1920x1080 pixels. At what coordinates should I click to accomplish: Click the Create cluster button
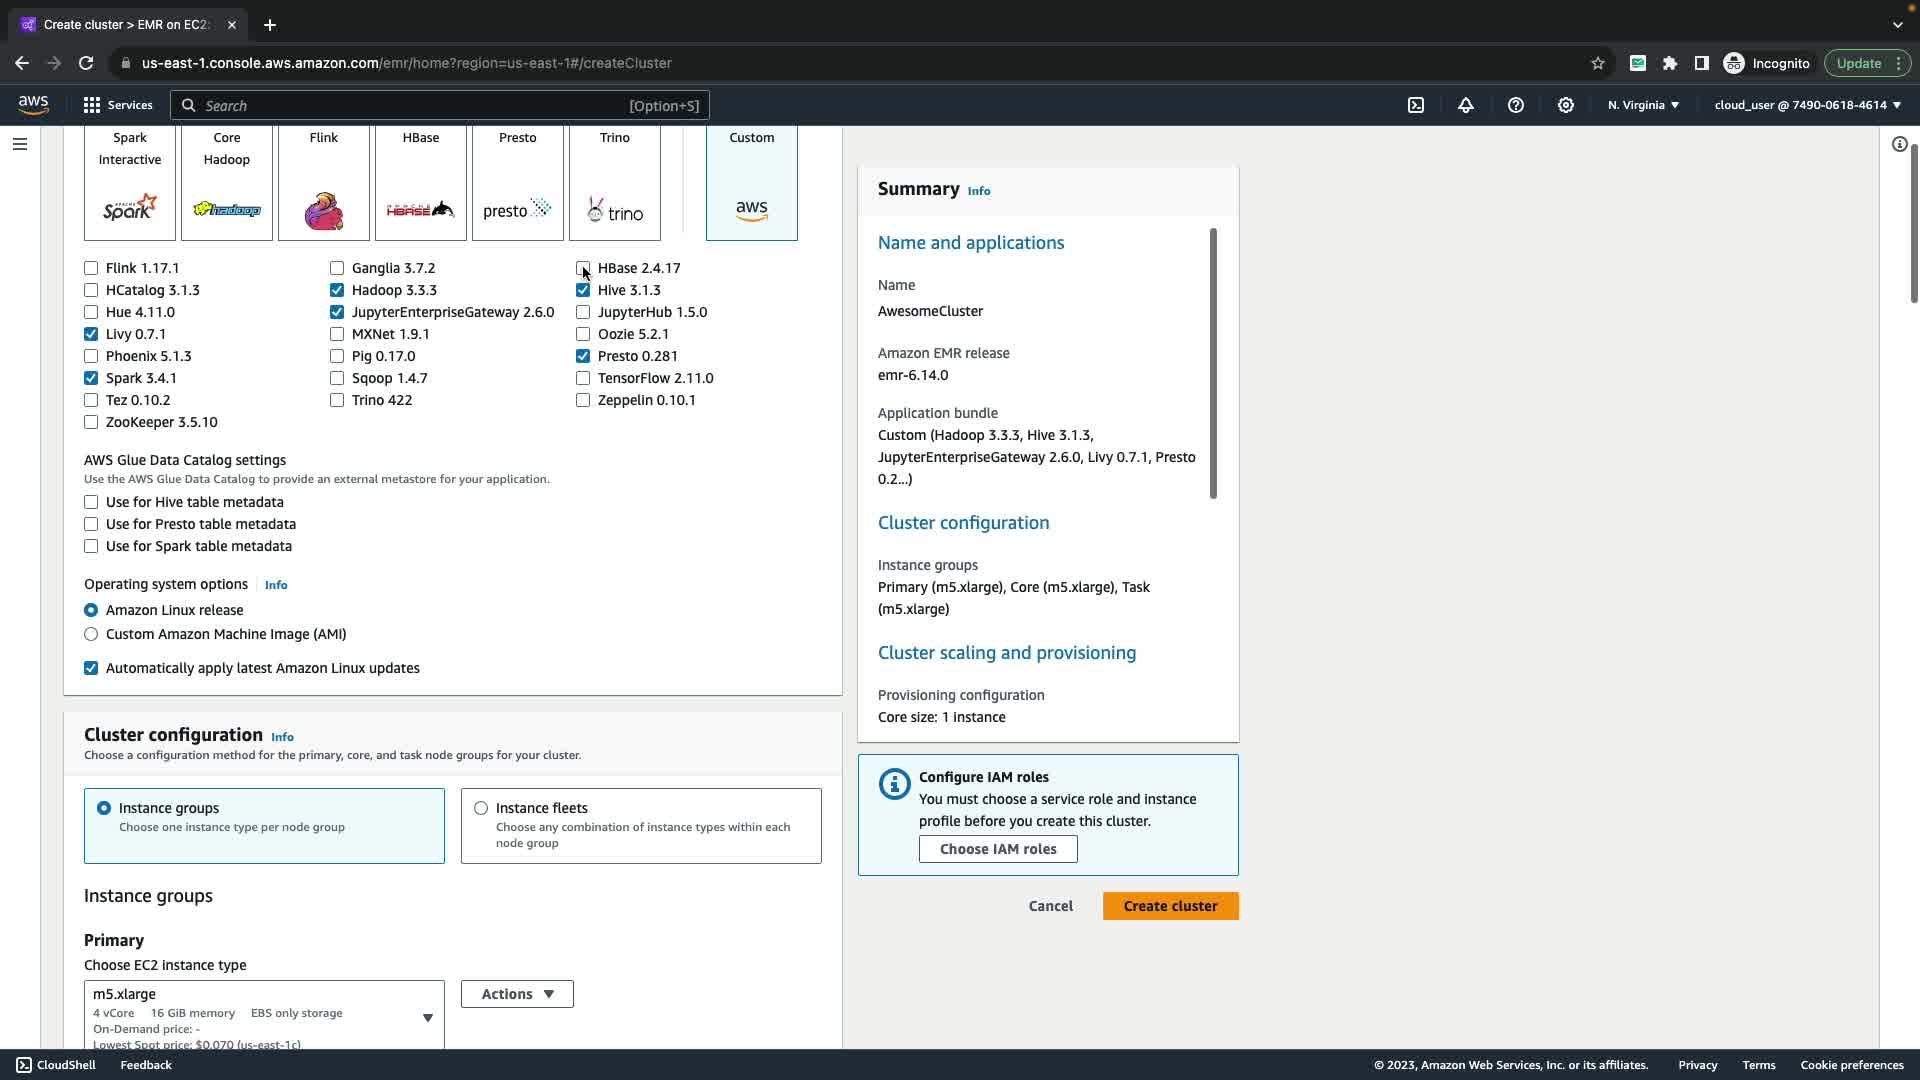(1170, 906)
